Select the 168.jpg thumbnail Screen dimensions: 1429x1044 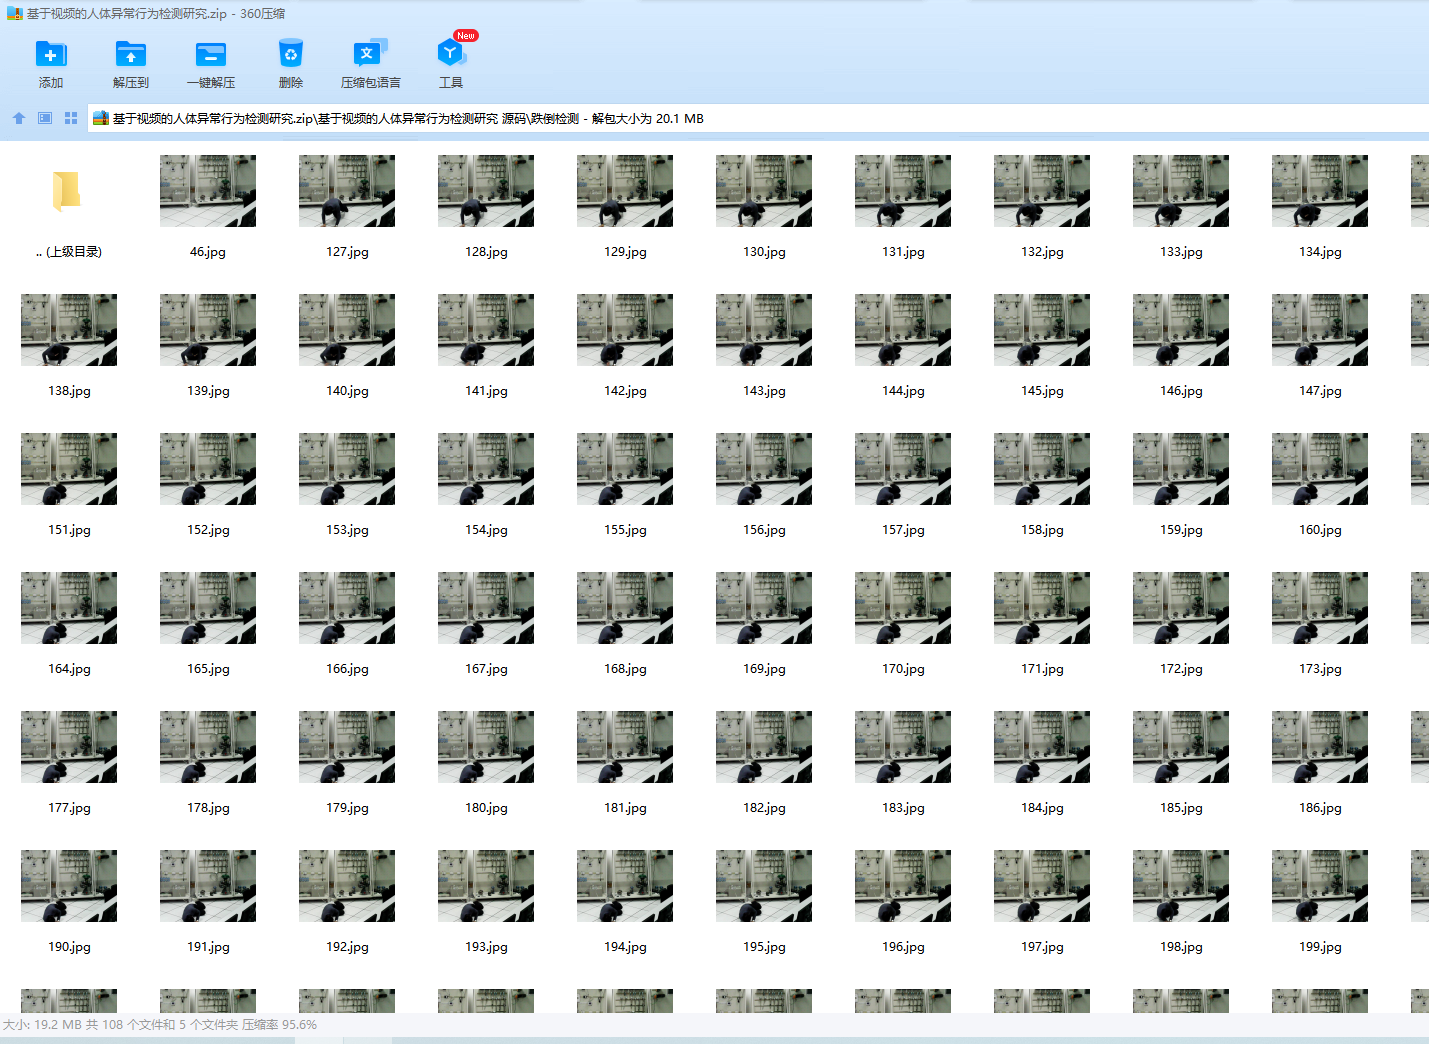625,608
